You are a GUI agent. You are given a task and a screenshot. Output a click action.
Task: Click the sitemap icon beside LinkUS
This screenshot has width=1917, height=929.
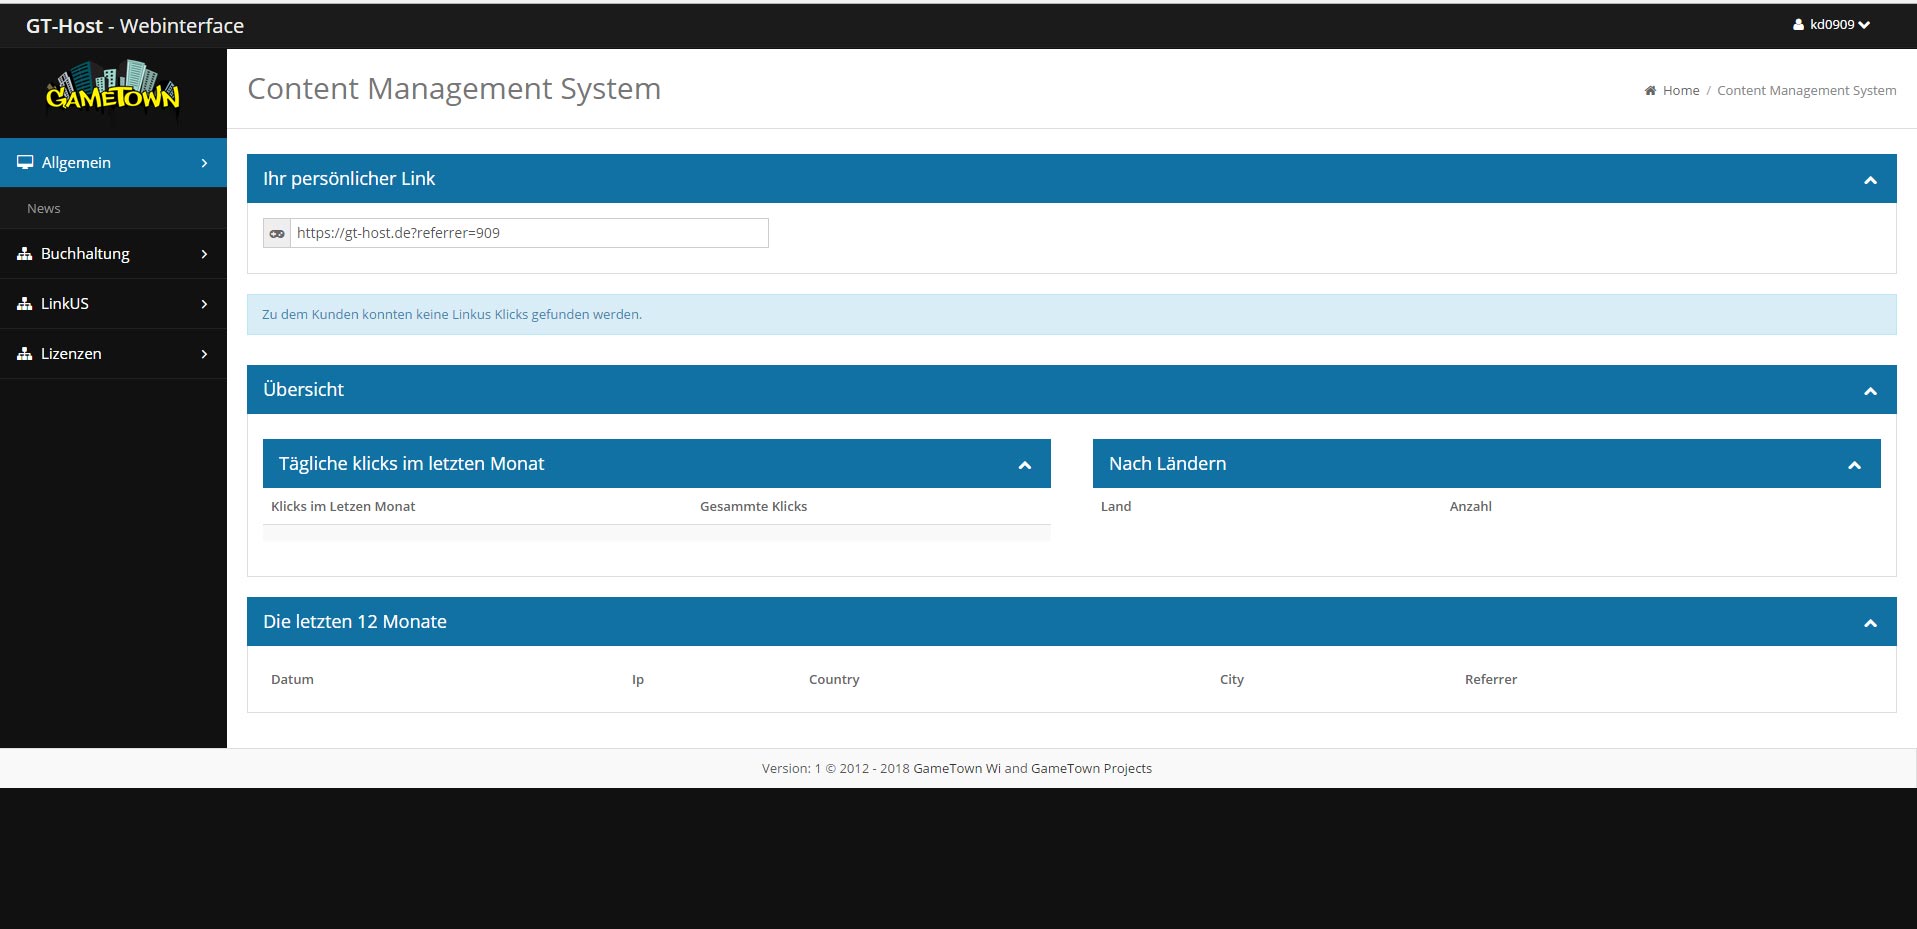(x=25, y=304)
